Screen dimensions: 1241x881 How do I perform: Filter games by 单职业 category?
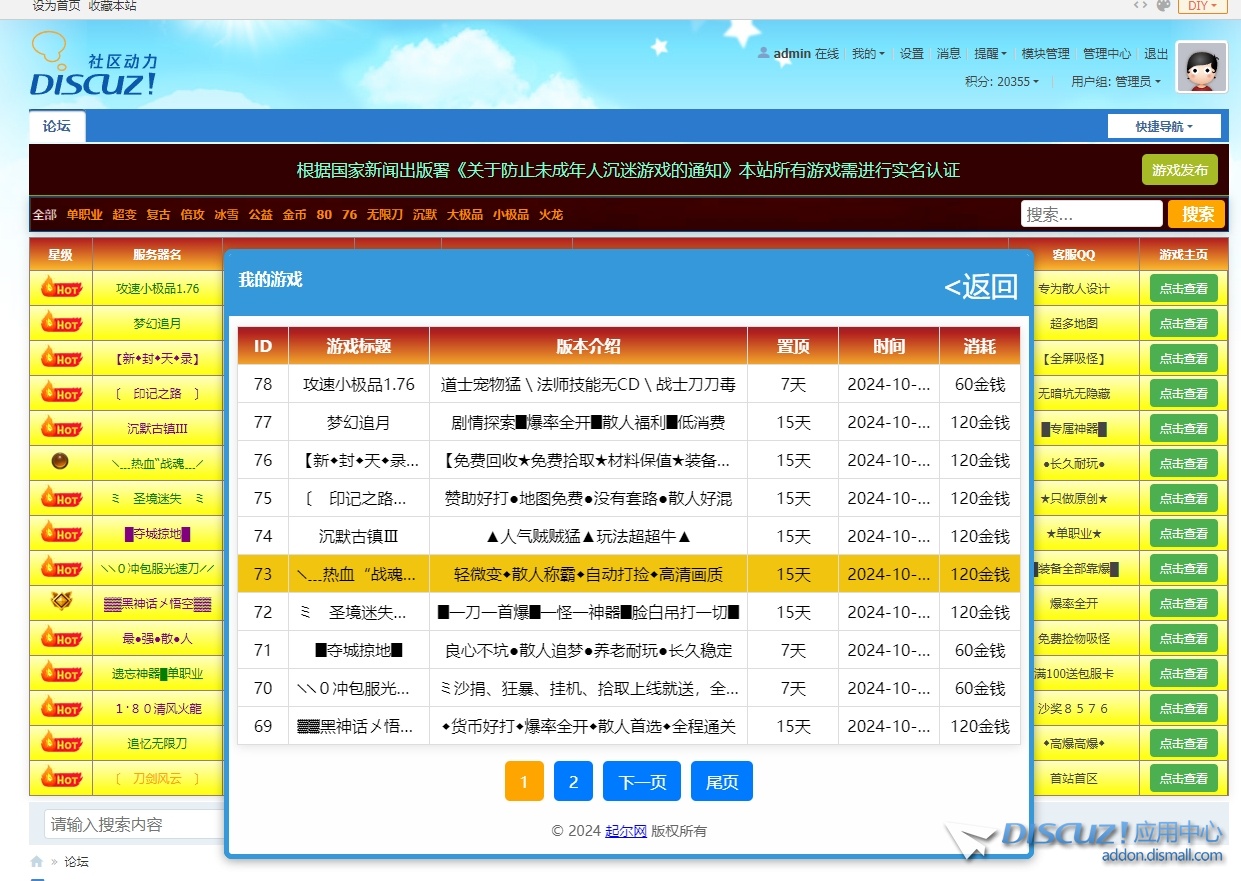[85, 215]
